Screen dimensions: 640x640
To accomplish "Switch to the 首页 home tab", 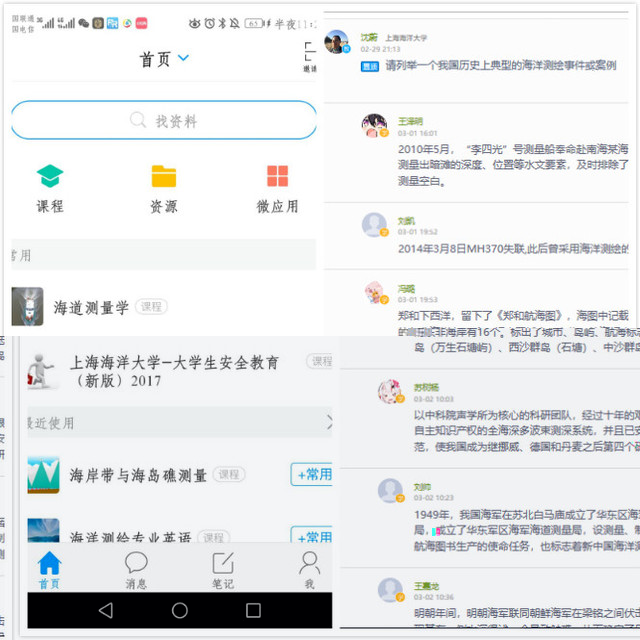I will 49,570.
